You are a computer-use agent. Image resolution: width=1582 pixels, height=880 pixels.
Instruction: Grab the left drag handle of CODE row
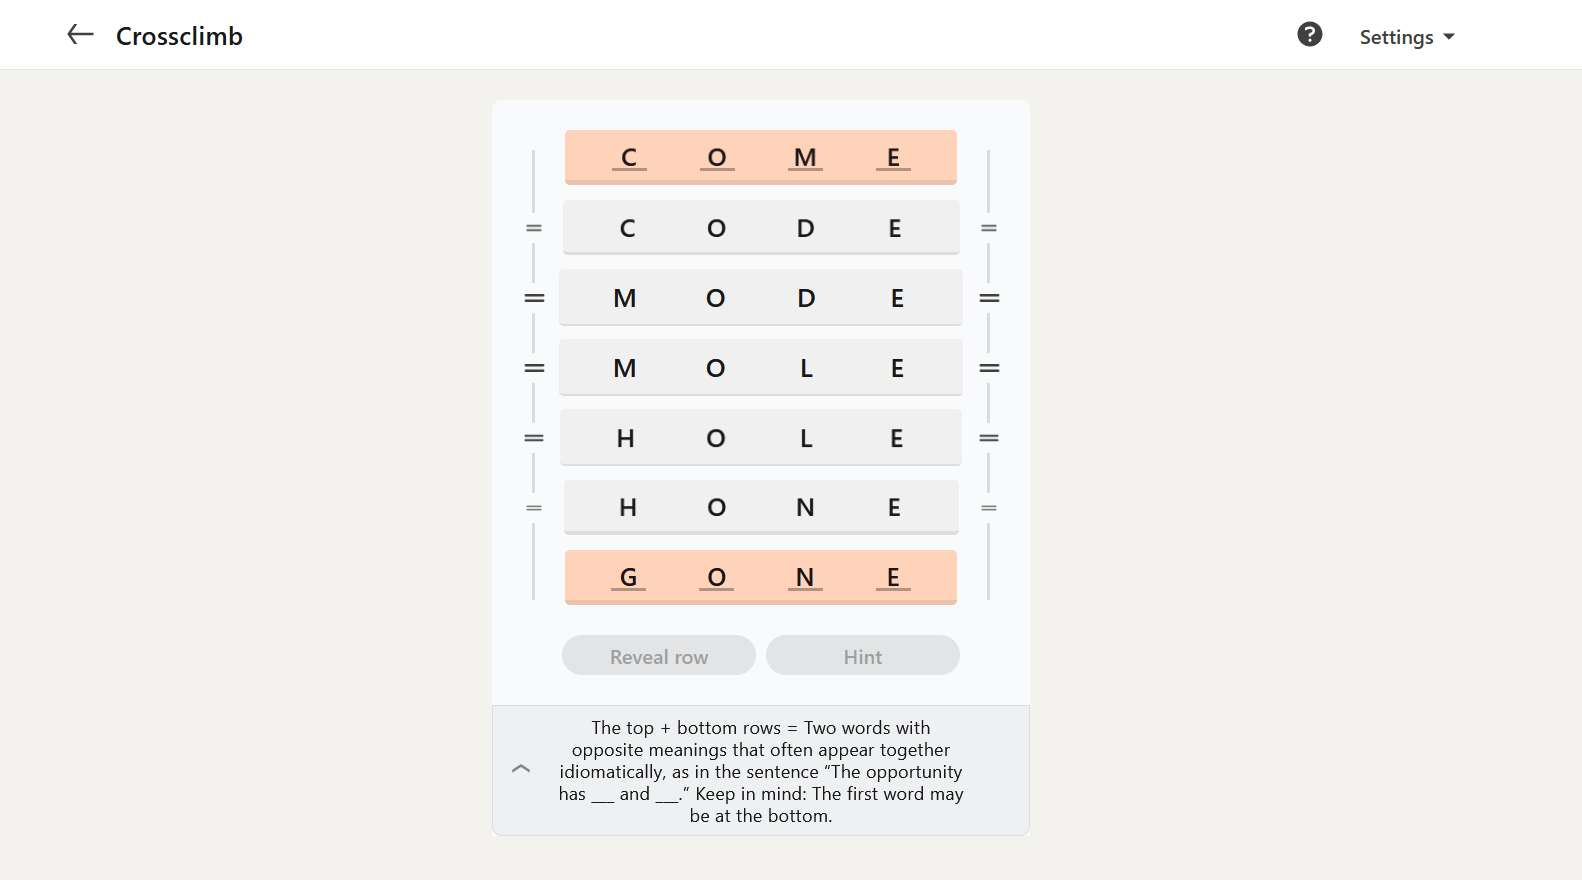pyautogui.click(x=534, y=228)
